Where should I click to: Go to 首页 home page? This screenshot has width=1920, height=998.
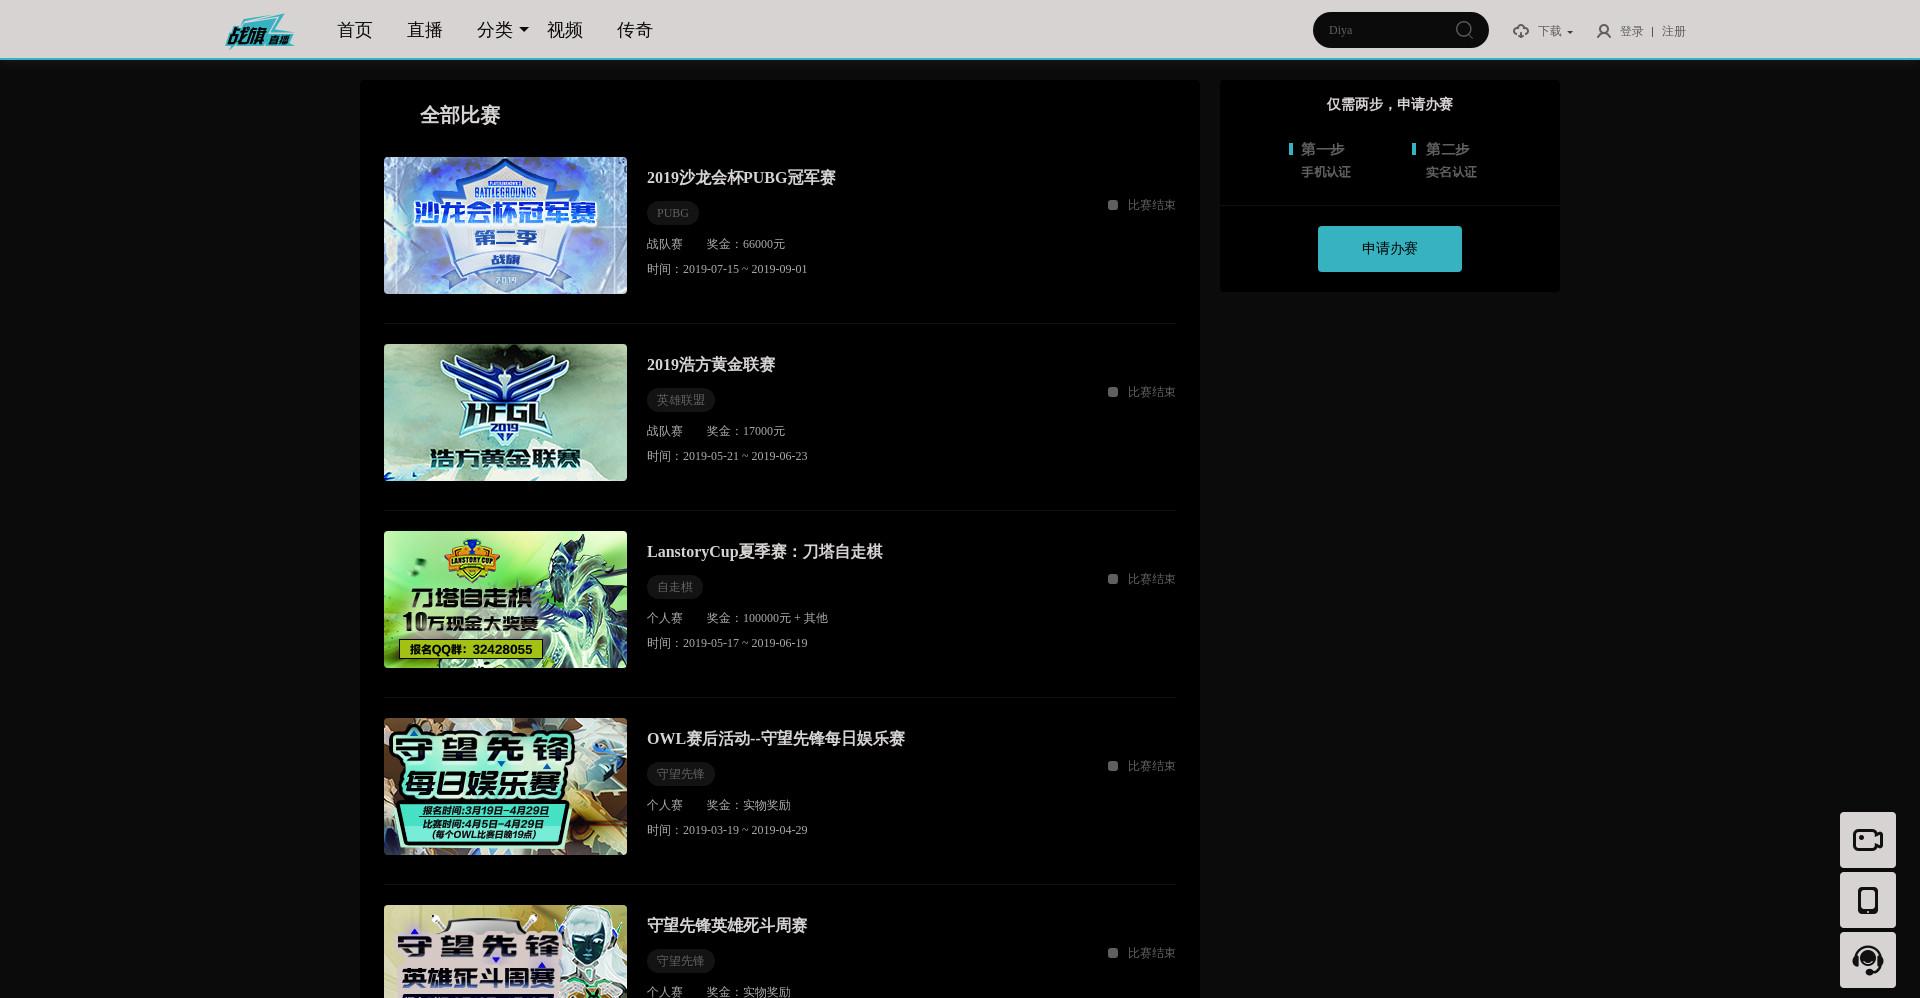point(355,30)
